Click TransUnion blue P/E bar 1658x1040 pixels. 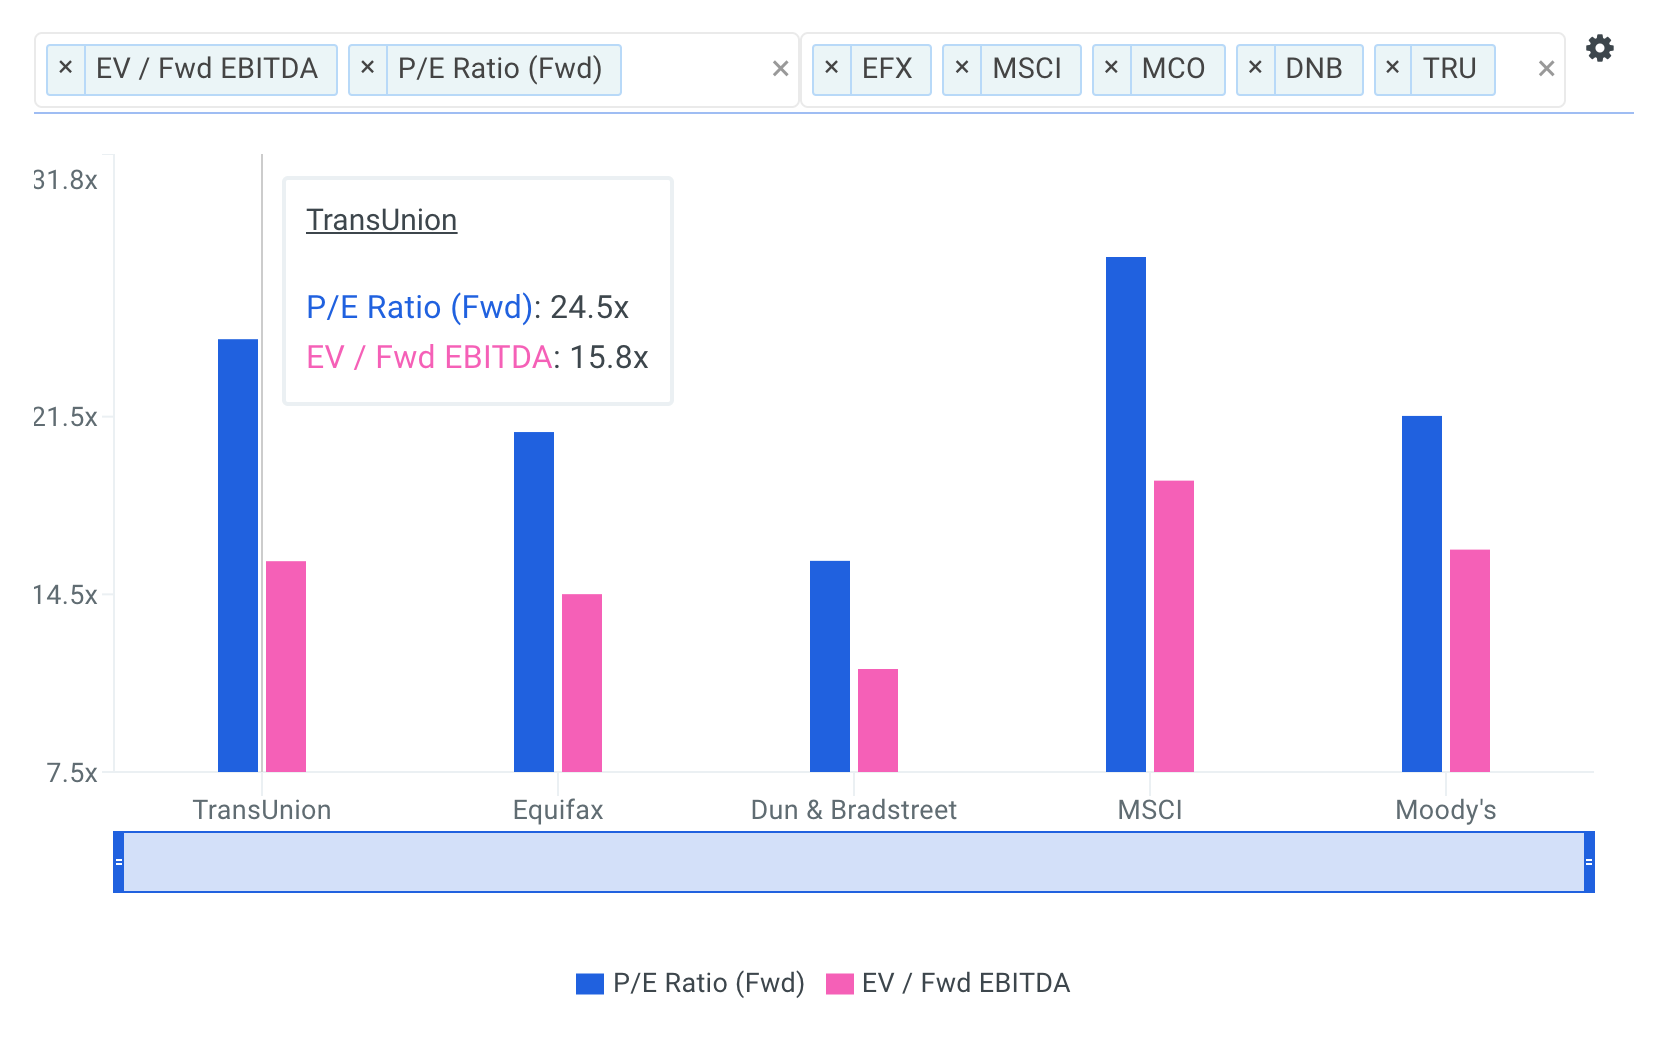coord(238,556)
